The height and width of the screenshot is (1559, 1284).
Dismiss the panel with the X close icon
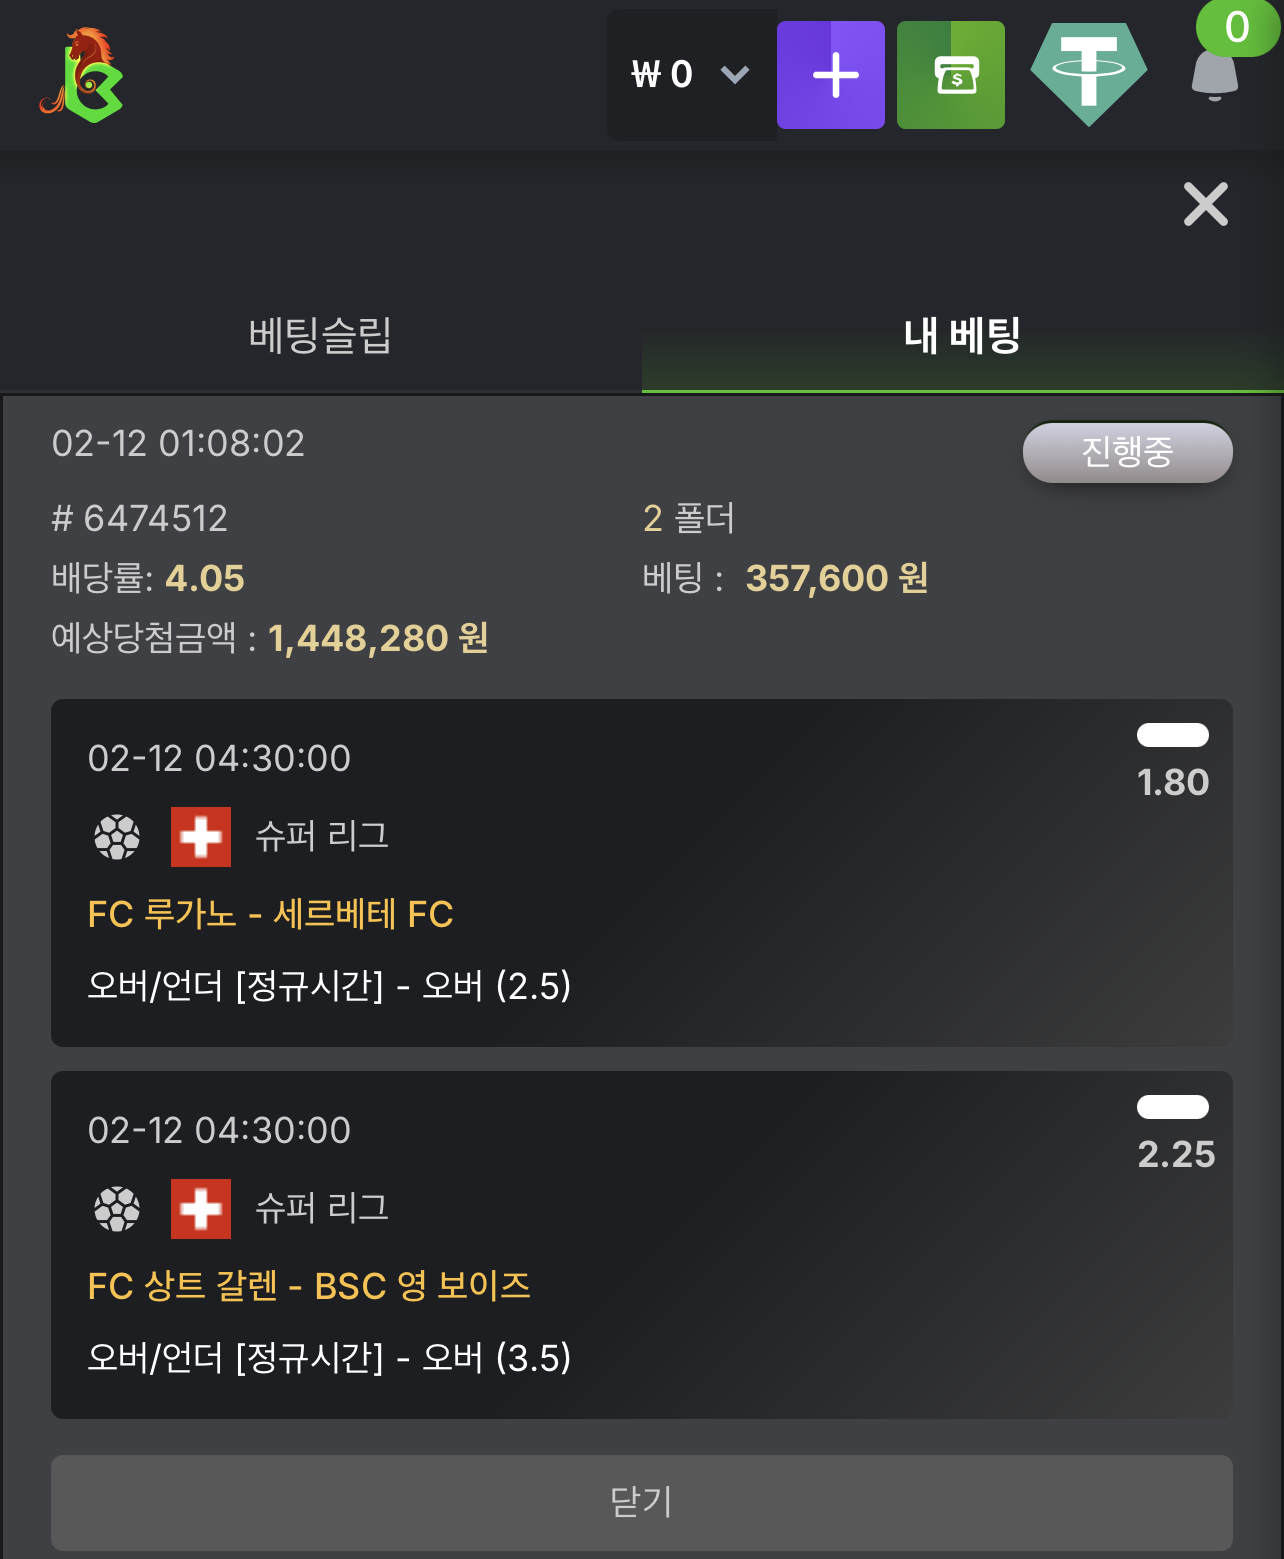coord(1206,204)
